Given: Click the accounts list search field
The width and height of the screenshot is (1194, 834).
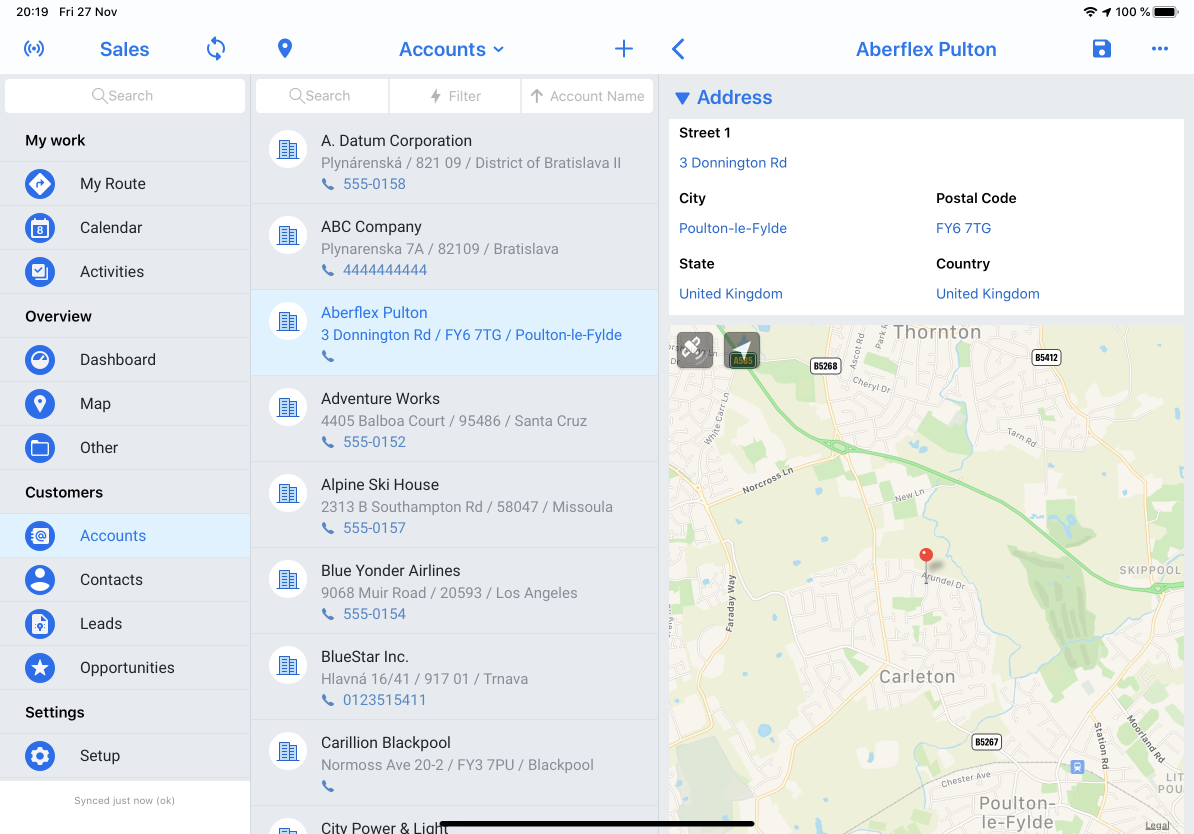Looking at the screenshot, I should pos(321,96).
